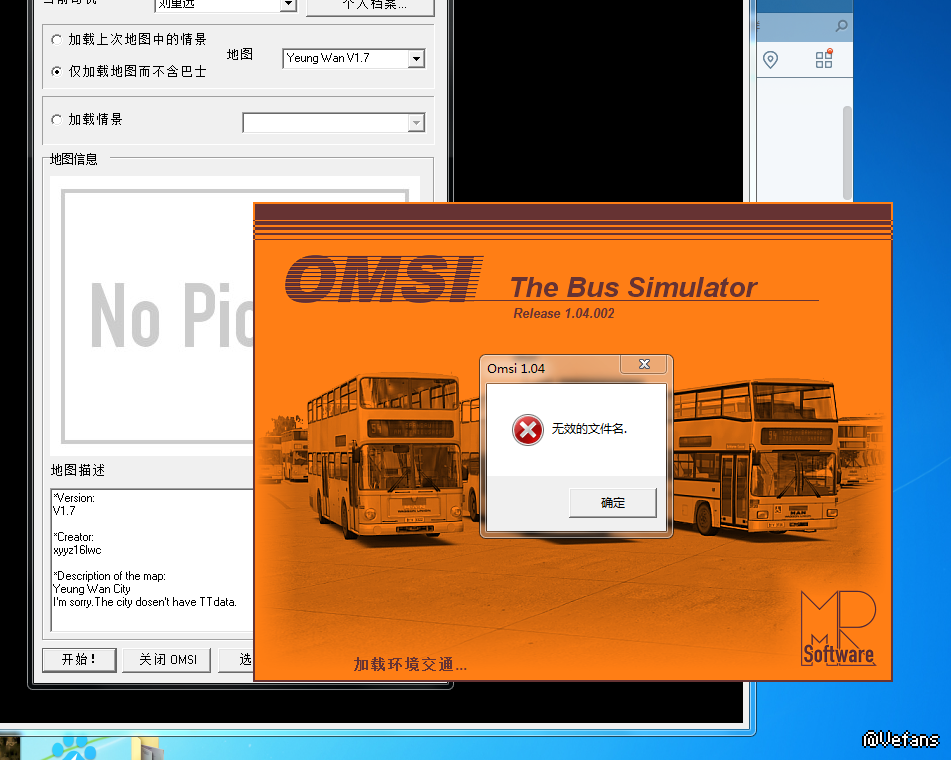Click the apps grid icon with red dot
Screen dimensions: 951x760
tap(824, 59)
